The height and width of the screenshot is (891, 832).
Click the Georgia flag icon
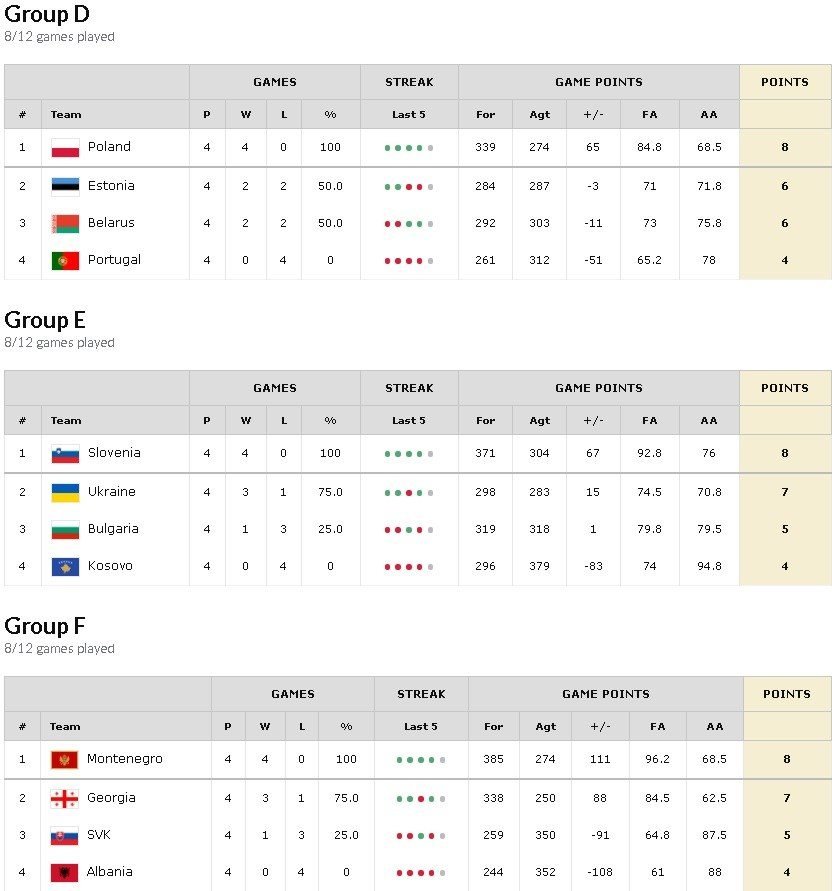click(64, 799)
